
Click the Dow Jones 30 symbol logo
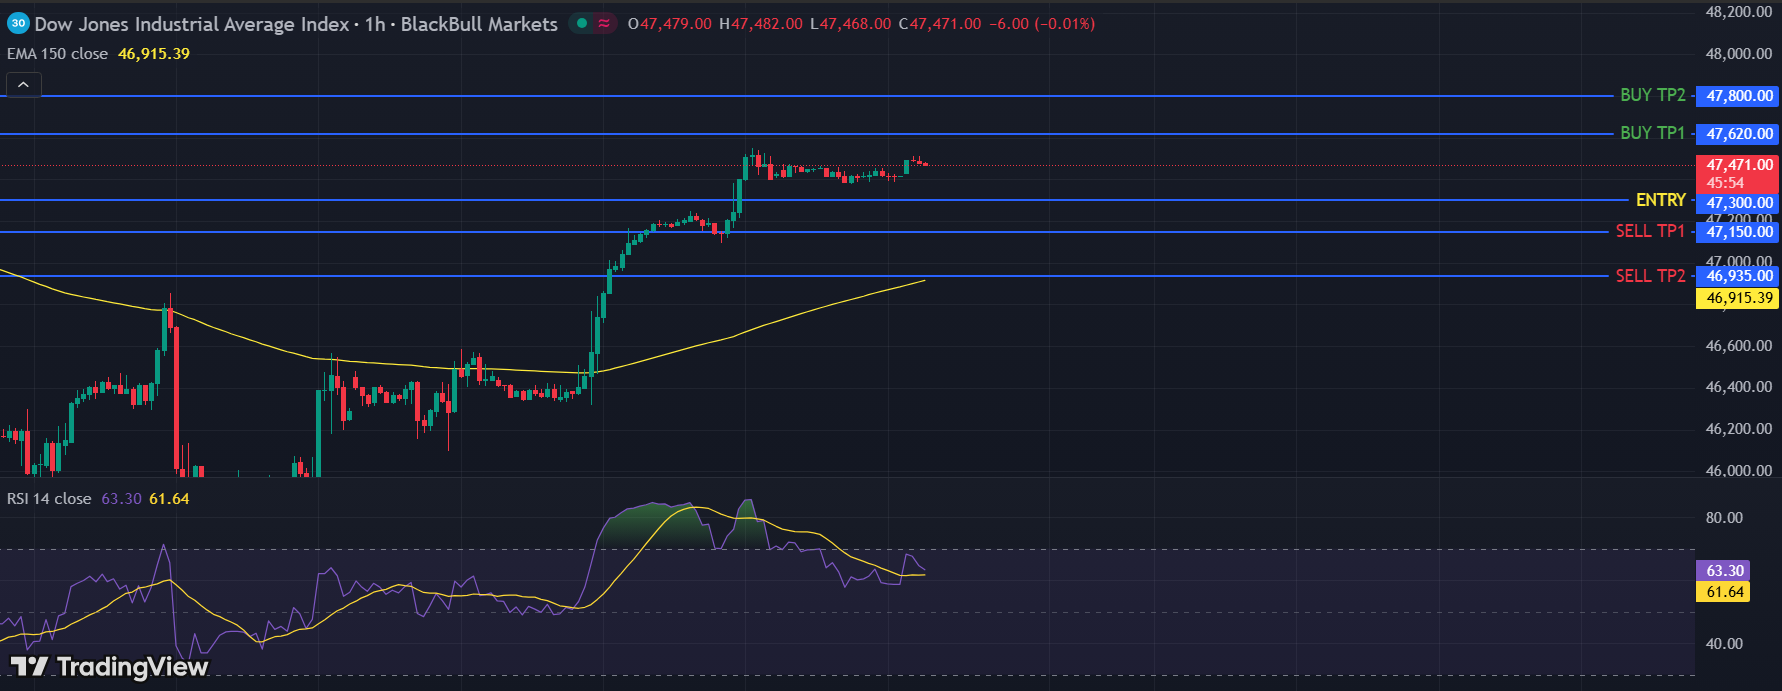click(x=18, y=24)
